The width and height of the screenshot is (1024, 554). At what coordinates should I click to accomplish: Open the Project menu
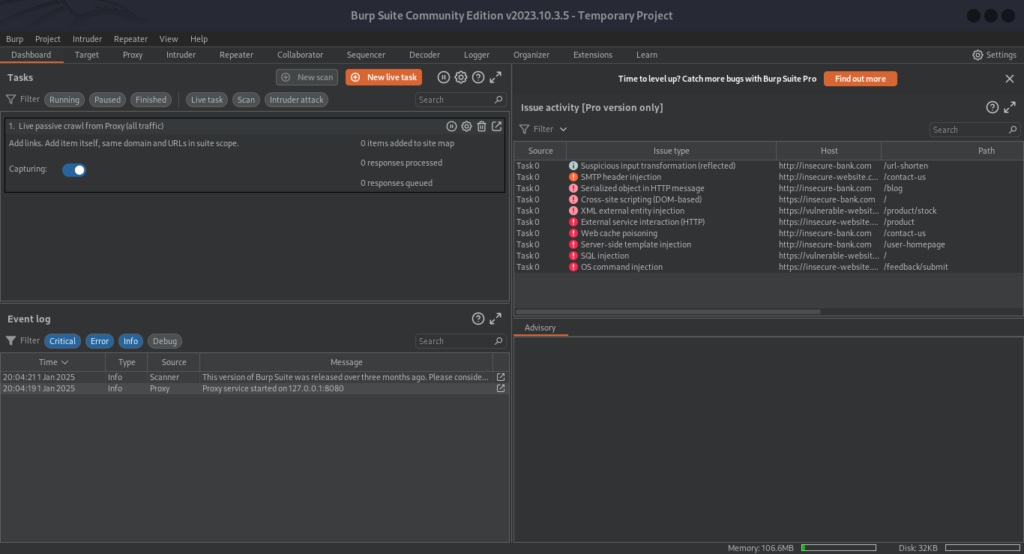point(48,39)
